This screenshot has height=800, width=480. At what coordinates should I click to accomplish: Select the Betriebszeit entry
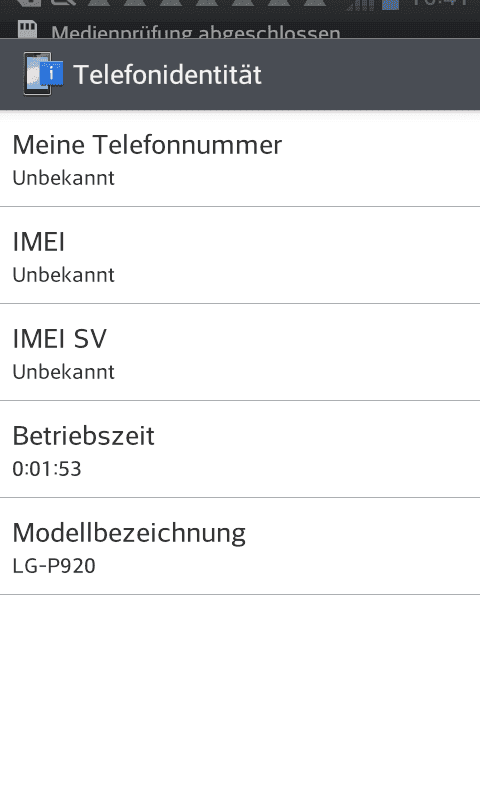[240, 449]
